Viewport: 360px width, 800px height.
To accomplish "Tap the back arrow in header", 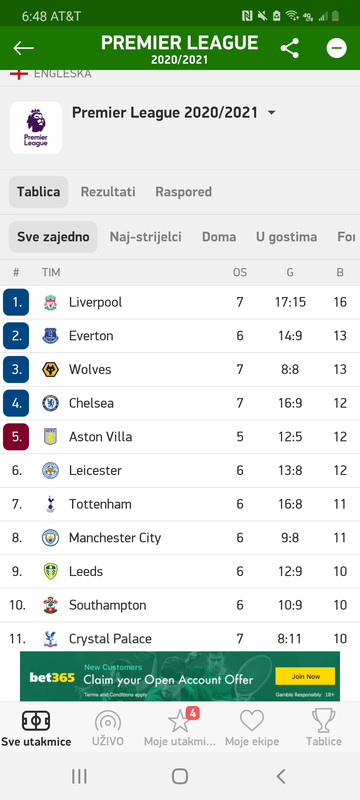I will point(23,48).
